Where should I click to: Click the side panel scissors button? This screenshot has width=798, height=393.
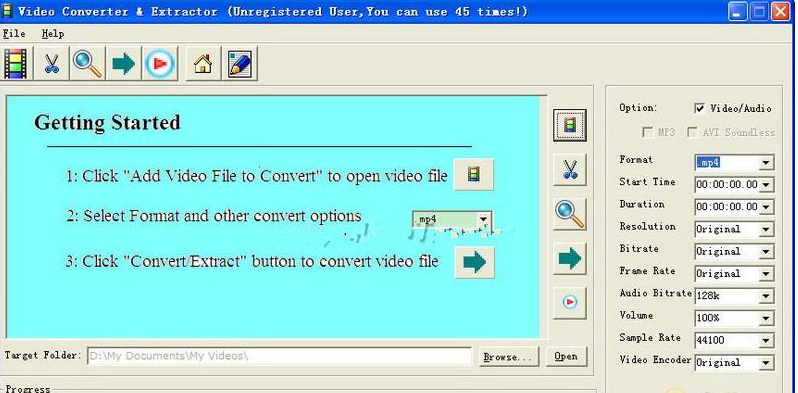click(x=570, y=169)
